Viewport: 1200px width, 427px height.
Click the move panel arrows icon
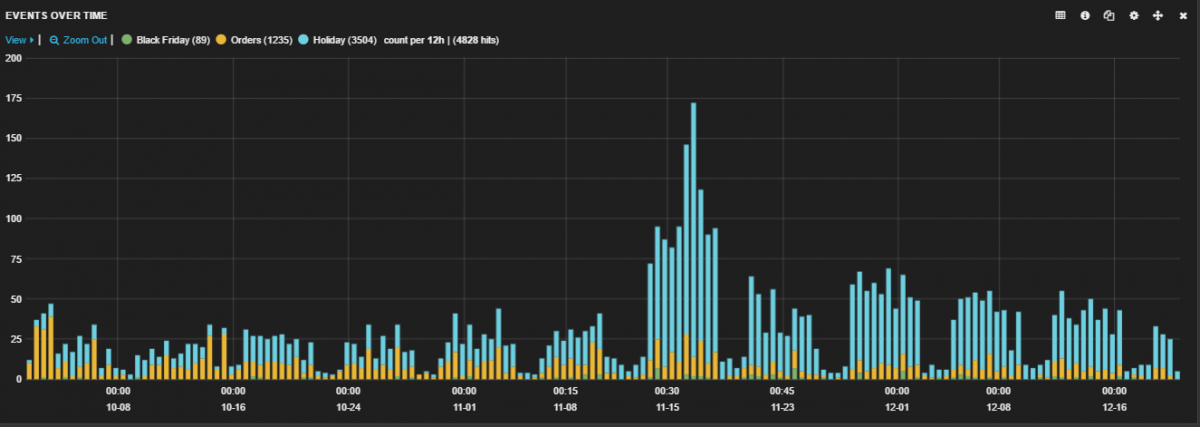[1158, 16]
